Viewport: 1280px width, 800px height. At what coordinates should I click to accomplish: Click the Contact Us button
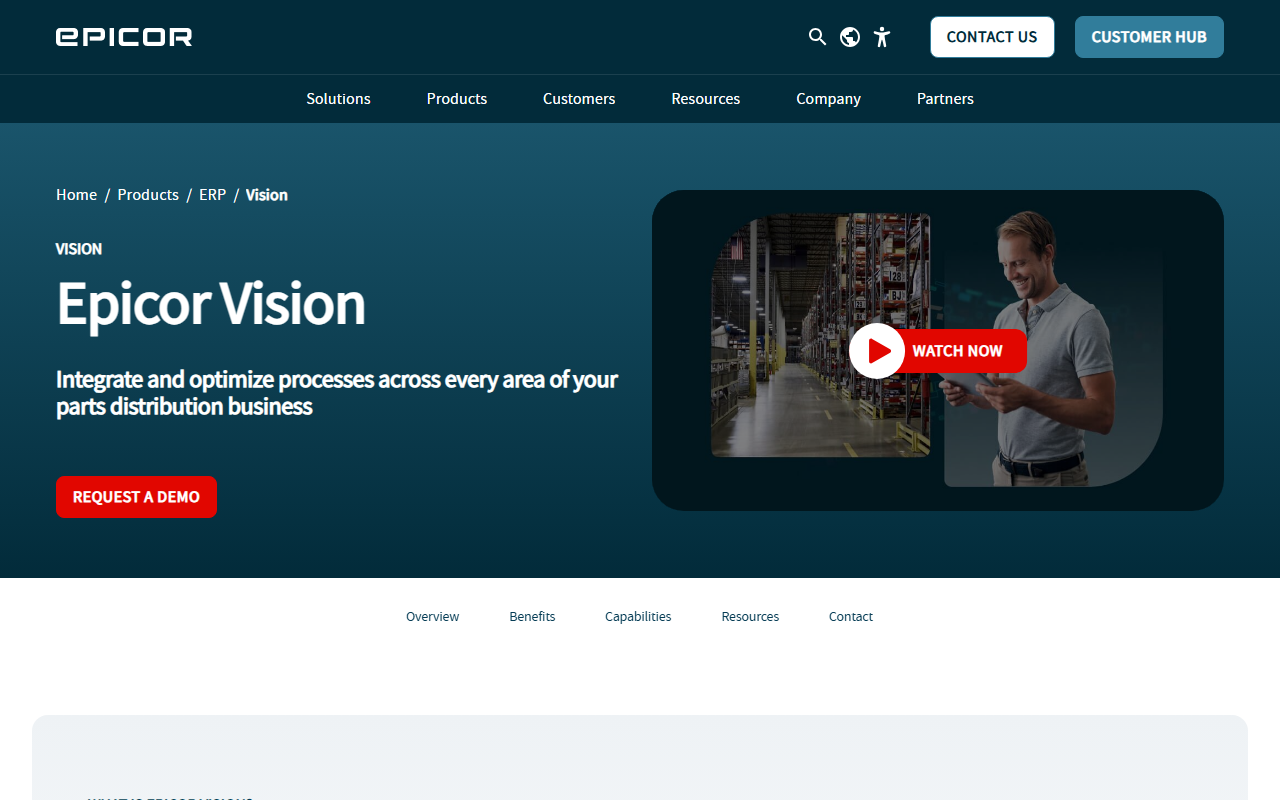[992, 37]
